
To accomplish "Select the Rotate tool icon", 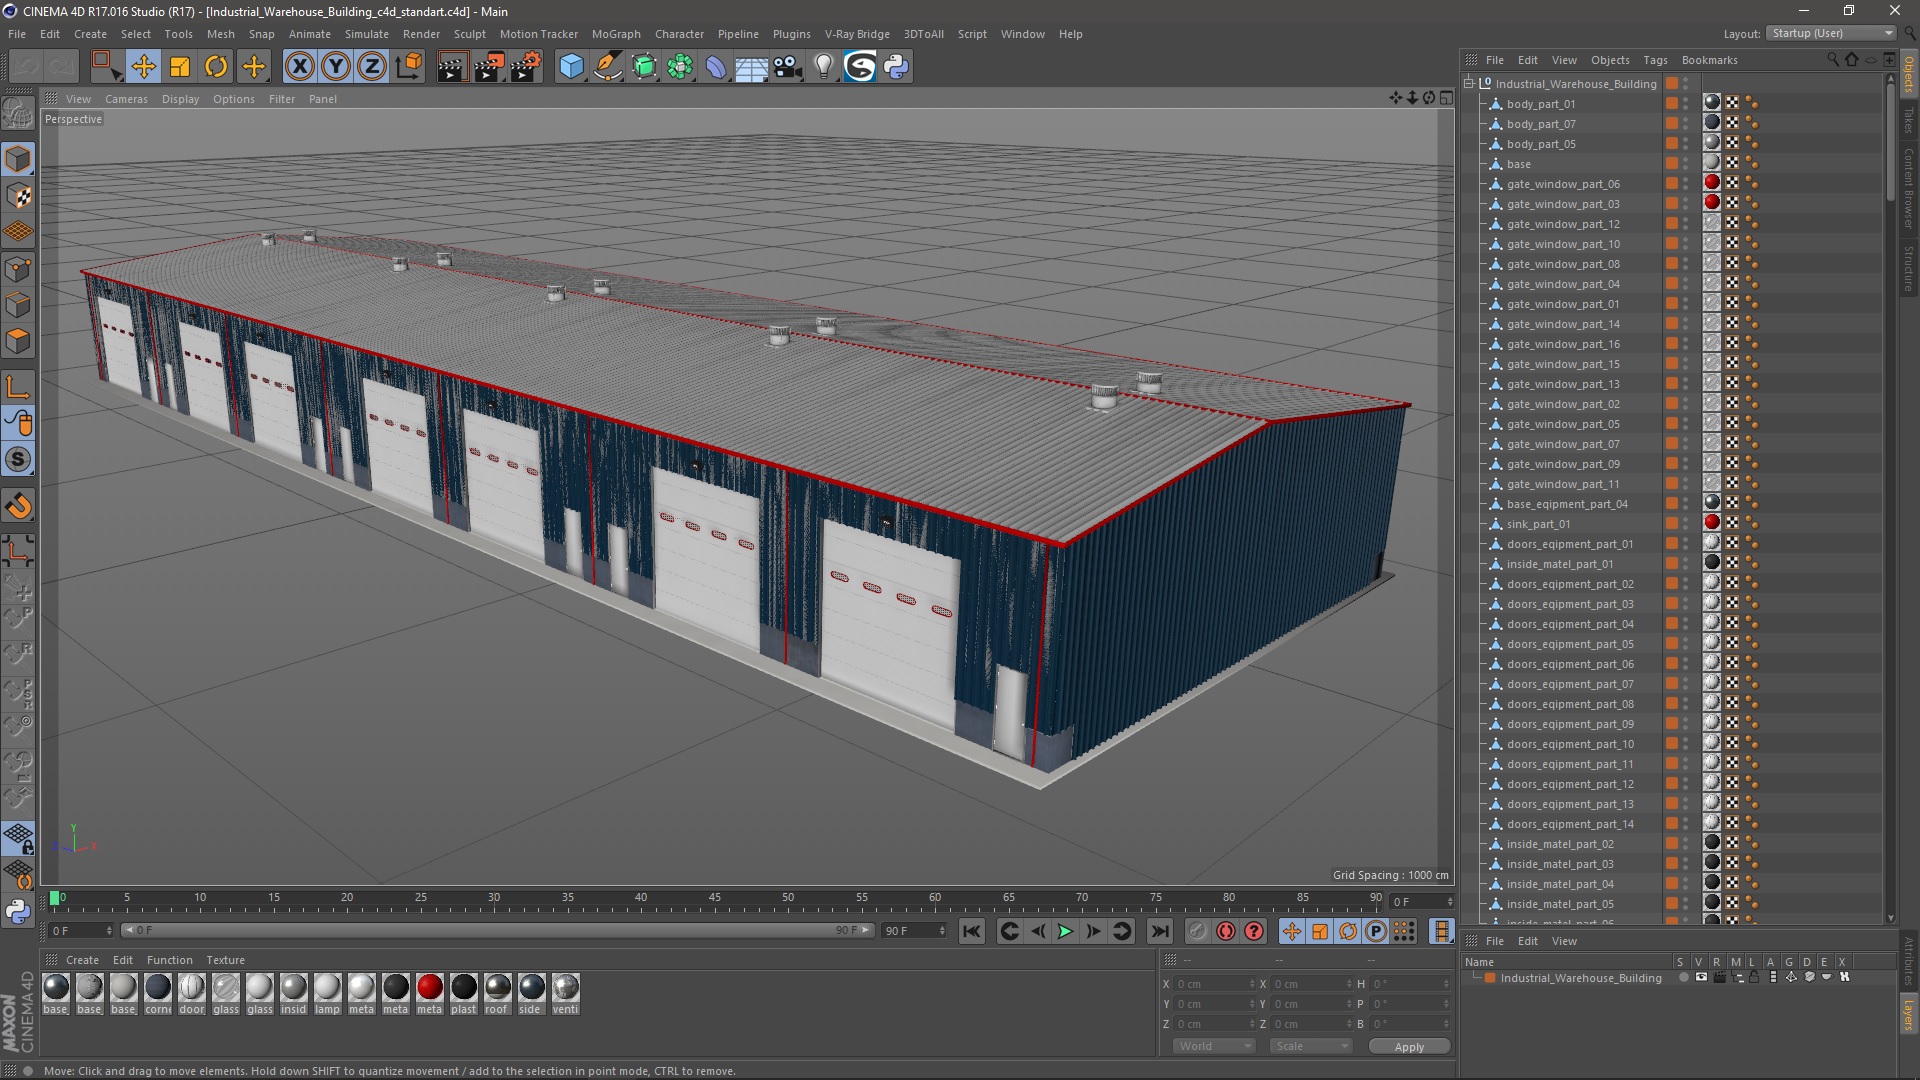I will [x=216, y=67].
